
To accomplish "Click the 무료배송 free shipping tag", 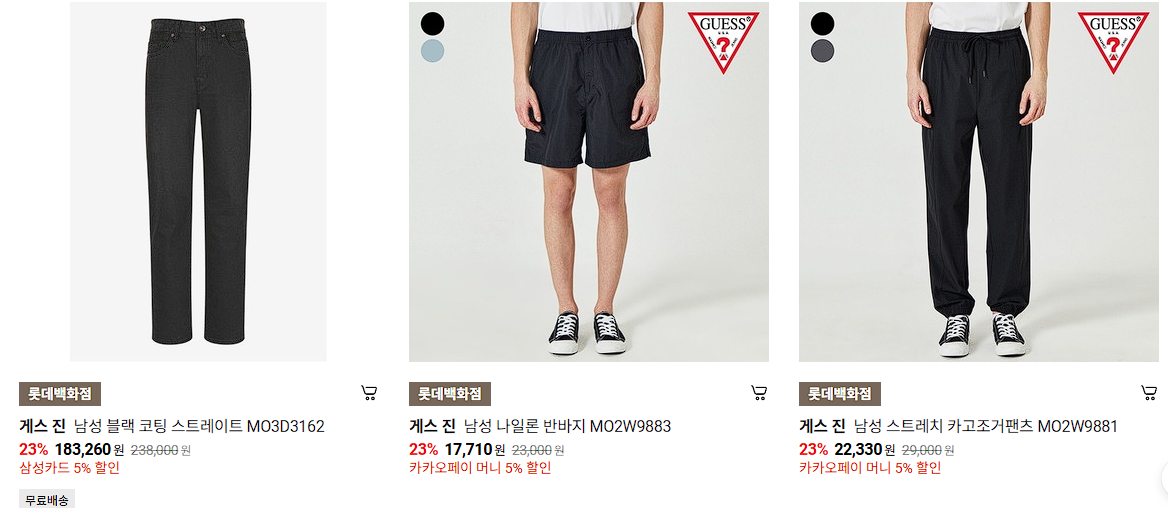I will coord(47,500).
